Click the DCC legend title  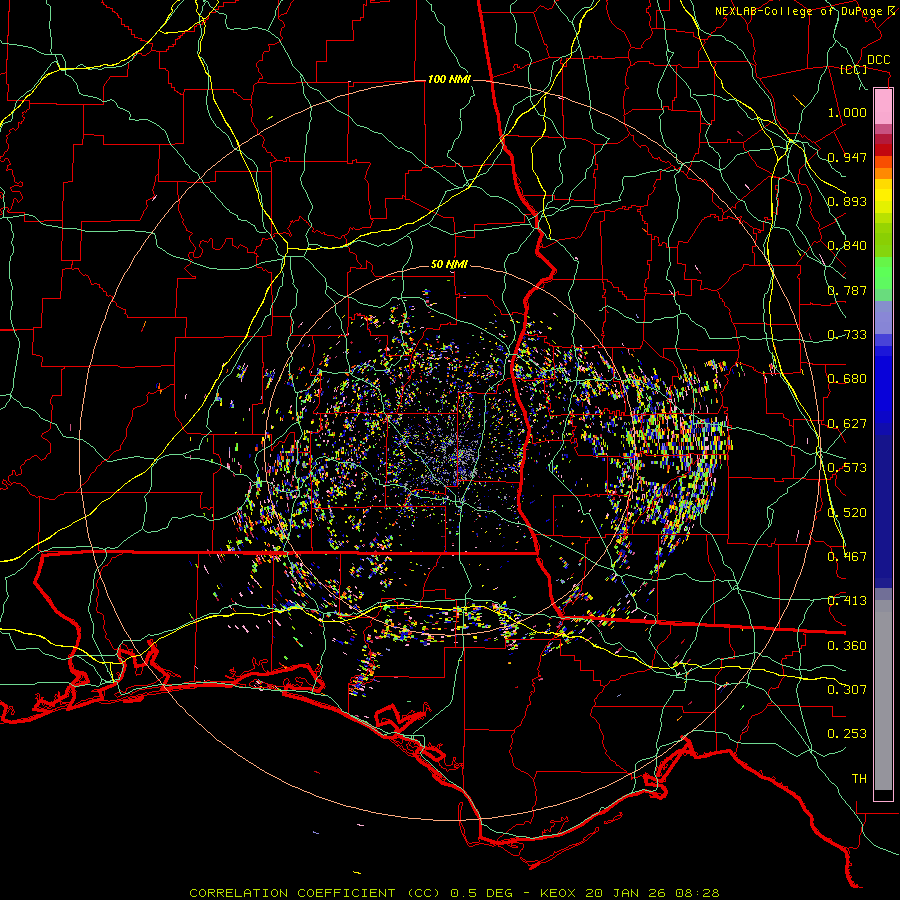(x=878, y=60)
